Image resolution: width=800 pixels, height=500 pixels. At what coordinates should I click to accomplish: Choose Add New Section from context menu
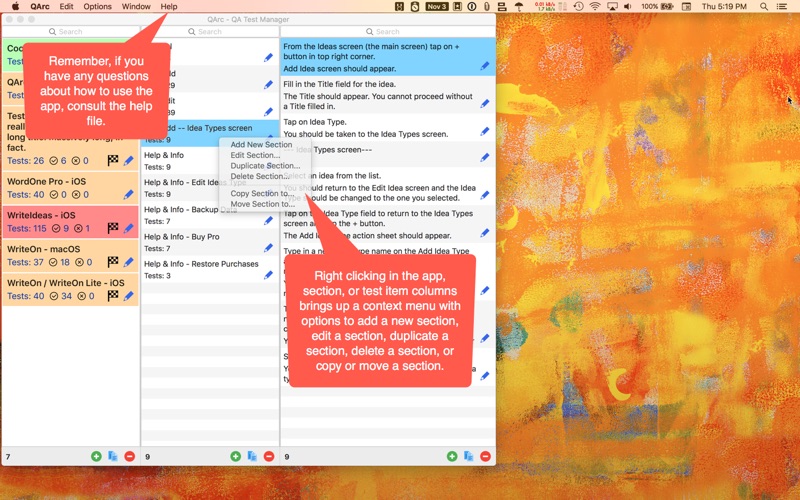coord(261,144)
